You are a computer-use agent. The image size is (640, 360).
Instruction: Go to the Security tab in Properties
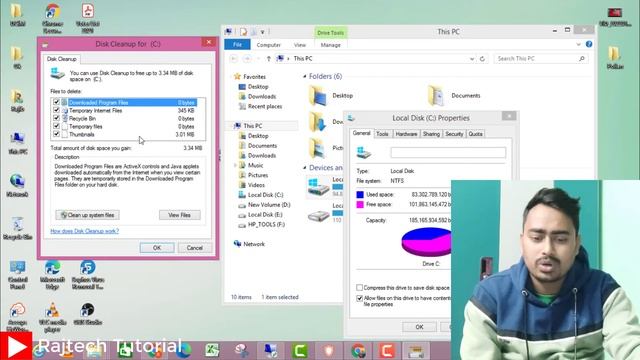[454, 134]
